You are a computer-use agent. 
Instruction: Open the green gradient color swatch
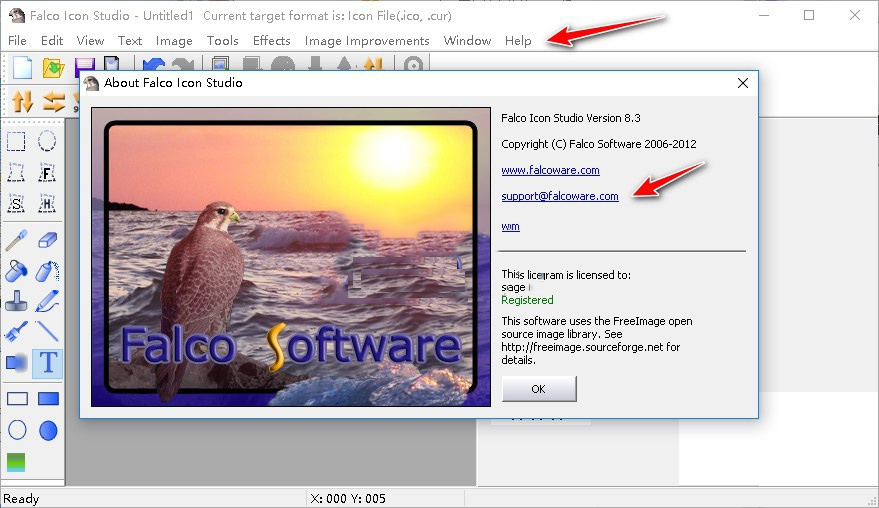click(x=16, y=462)
